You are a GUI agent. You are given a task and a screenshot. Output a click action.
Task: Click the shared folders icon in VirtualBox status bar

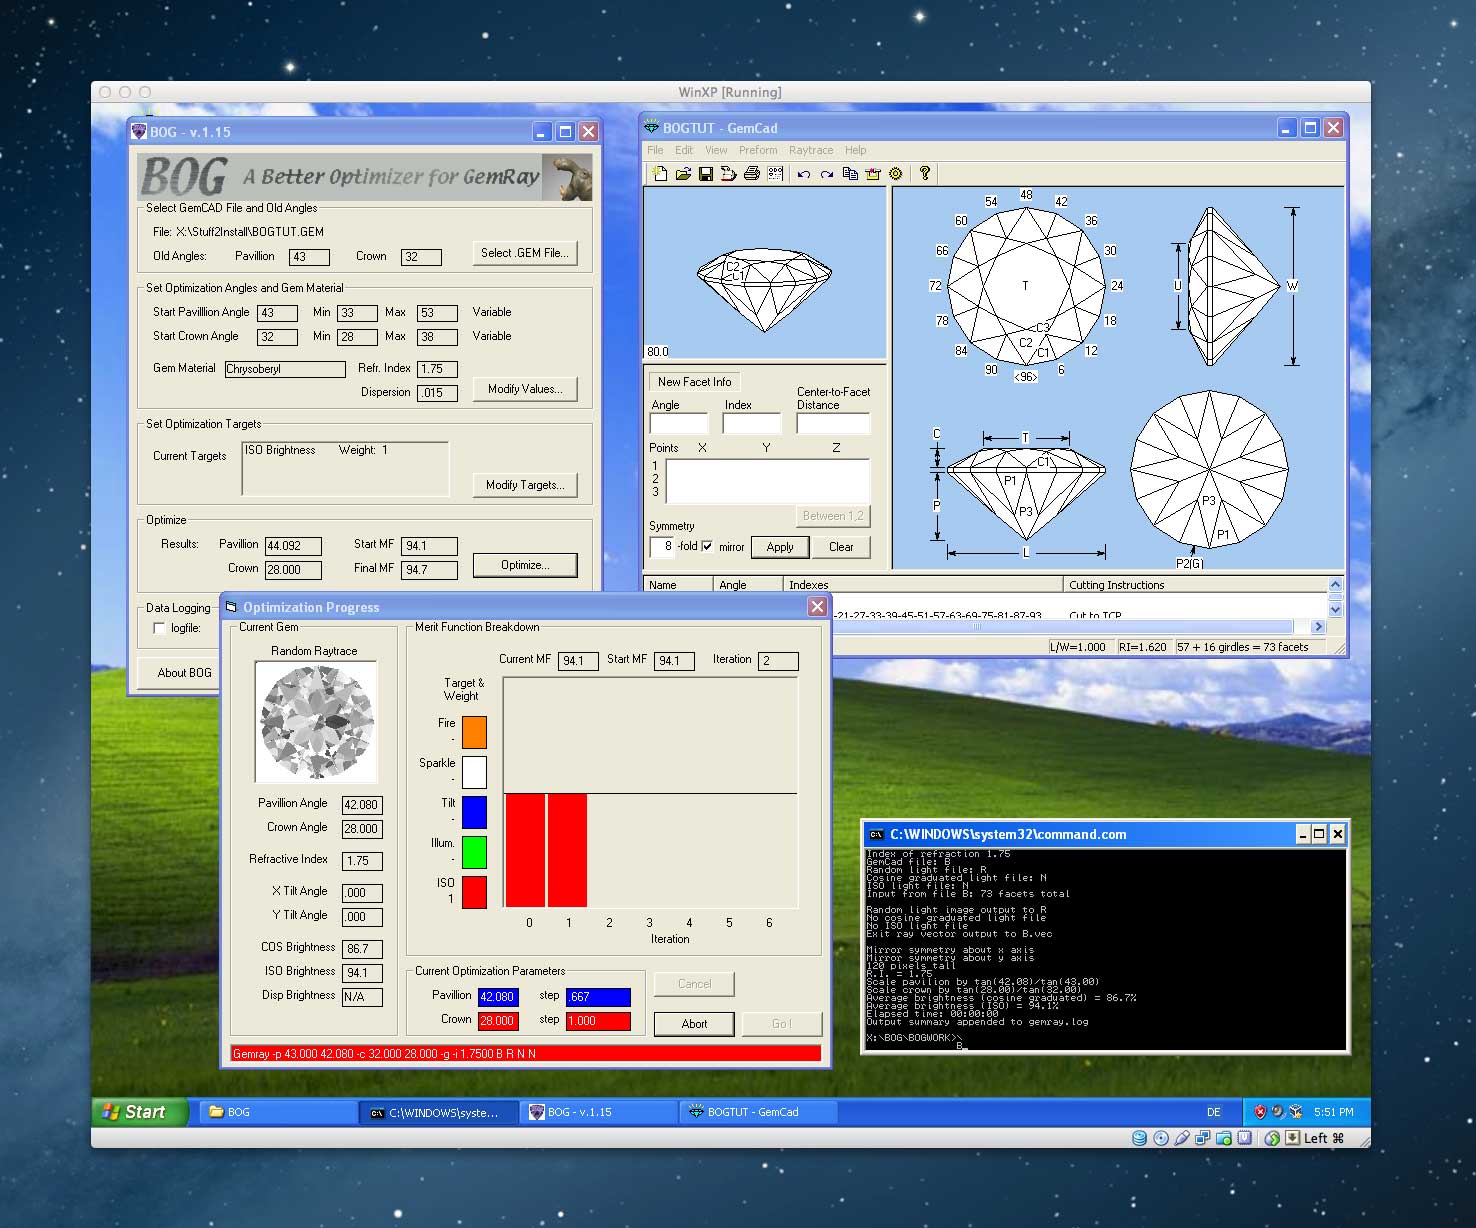[1223, 1138]
